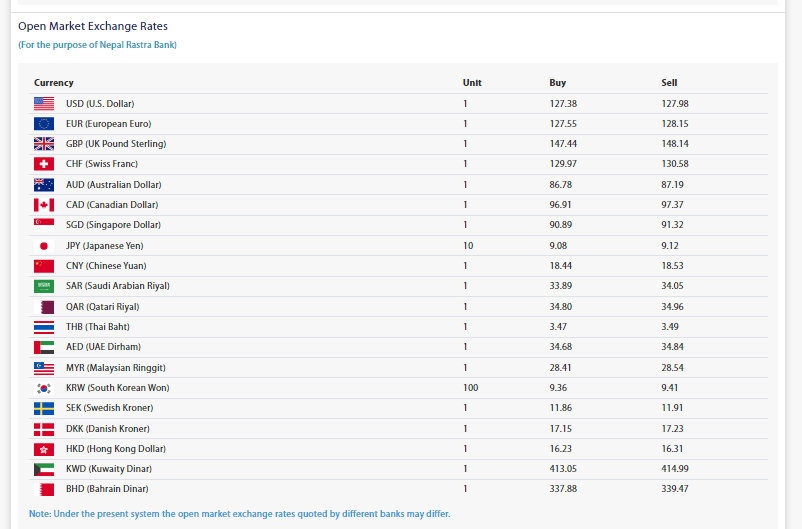Click the United States flag icon
Viewport: 802px width, 529px height.
pyautogui.click(x=44, y=104)
